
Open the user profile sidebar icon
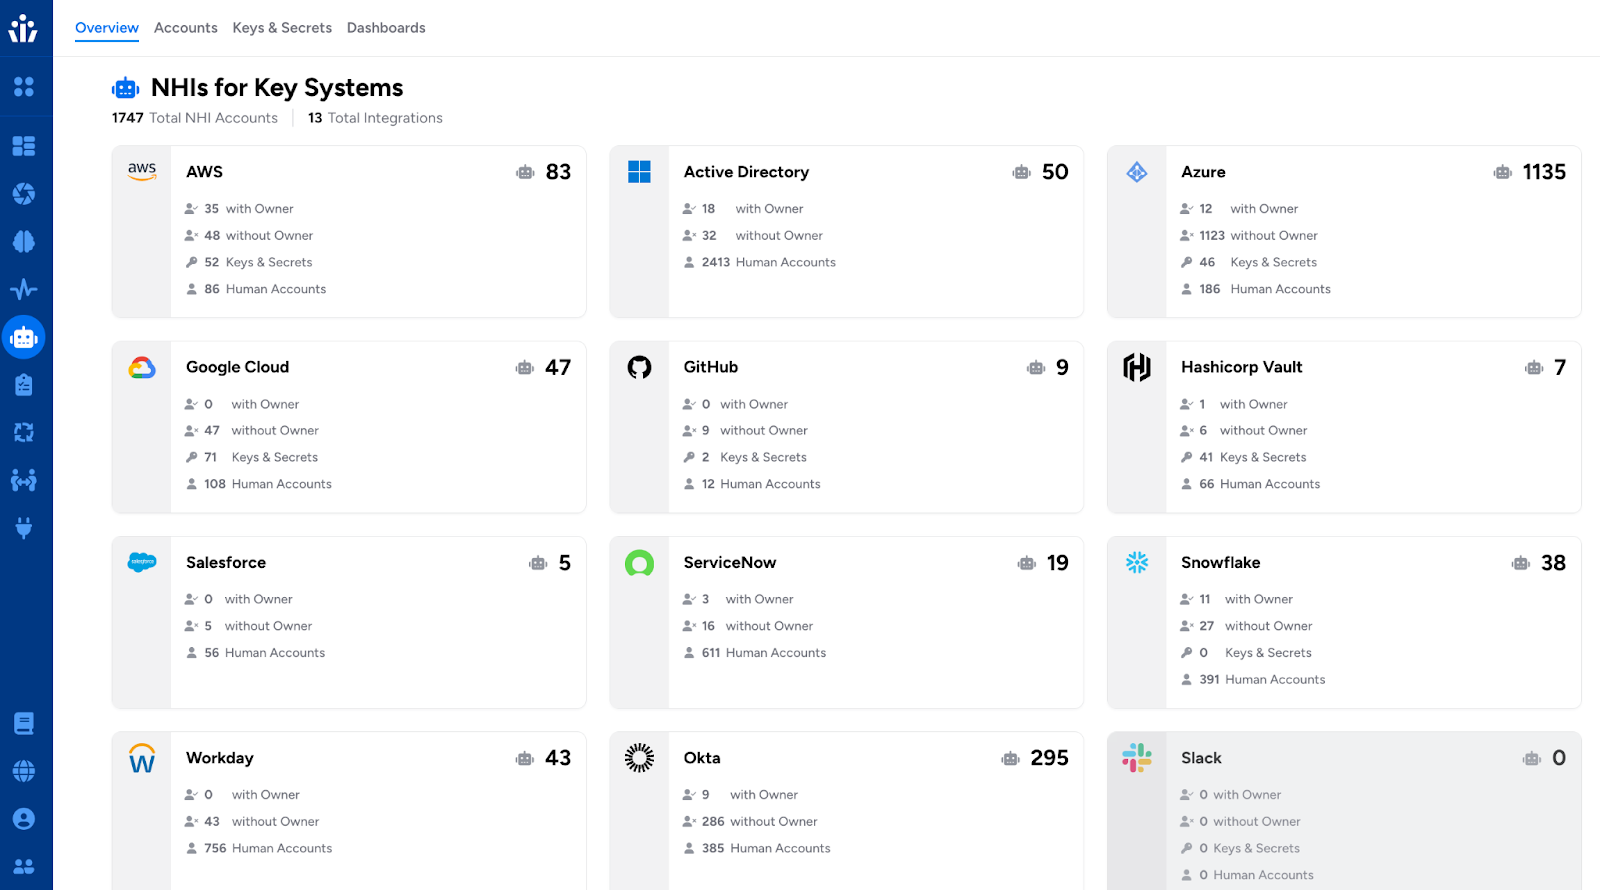24,819
